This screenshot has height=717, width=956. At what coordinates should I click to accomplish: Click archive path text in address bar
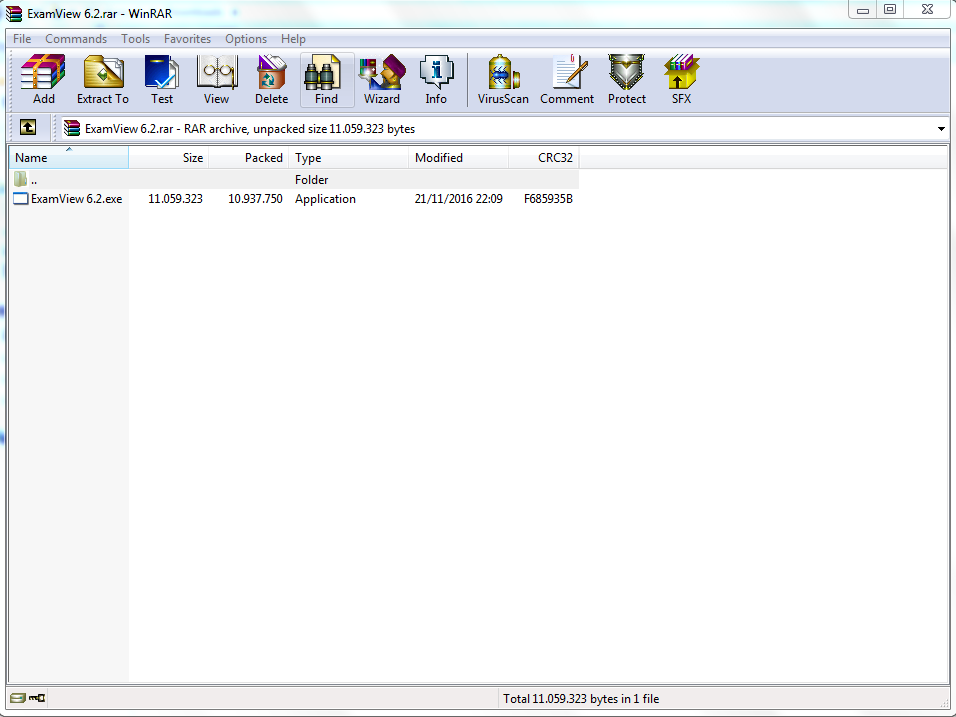tap(250, 129)
